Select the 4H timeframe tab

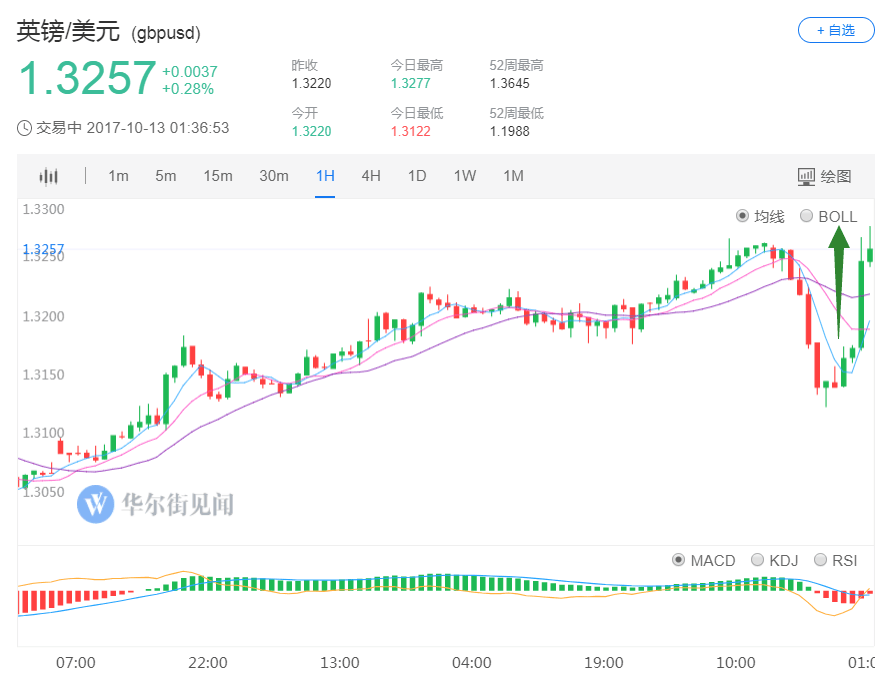click(371, 176)
